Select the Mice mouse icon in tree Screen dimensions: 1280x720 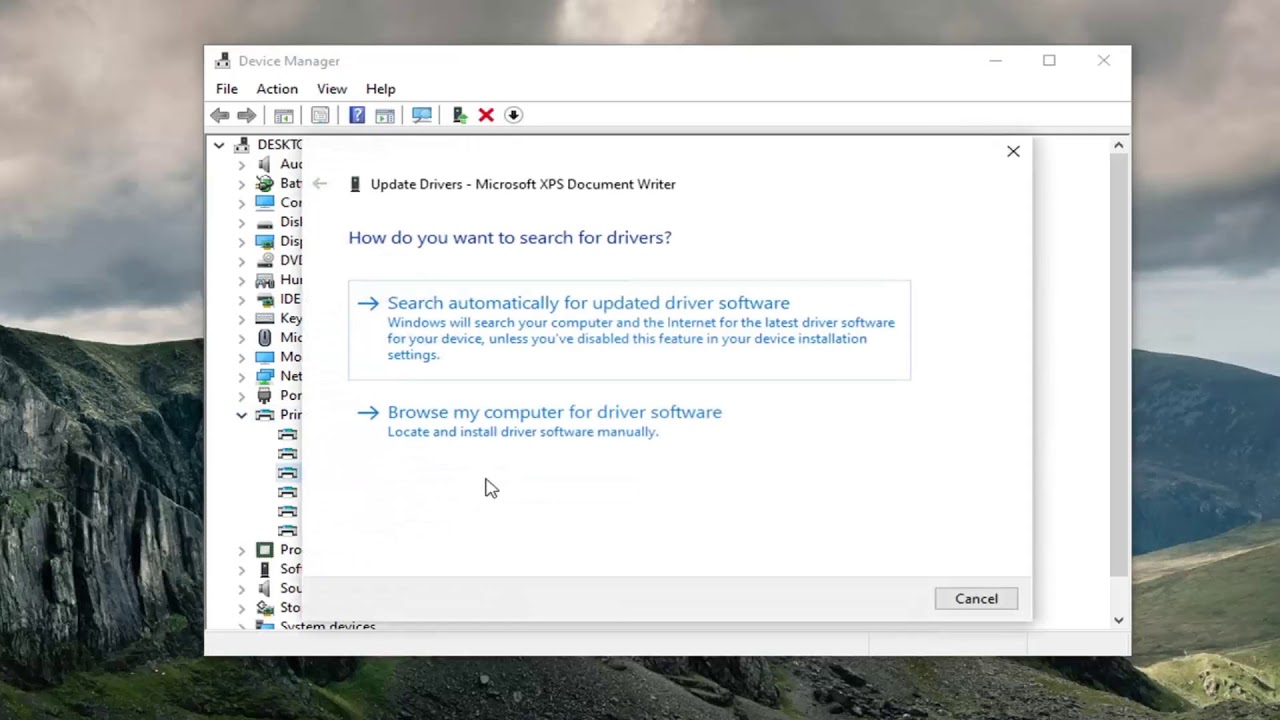click(265, 337)
